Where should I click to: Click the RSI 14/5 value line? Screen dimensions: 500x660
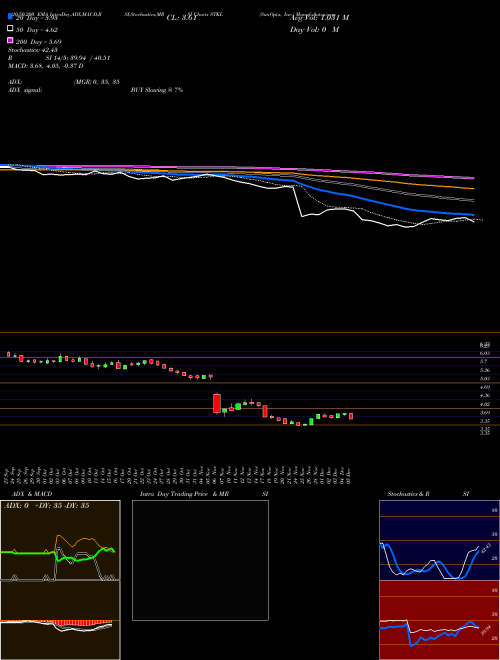(x=59, y=58)
